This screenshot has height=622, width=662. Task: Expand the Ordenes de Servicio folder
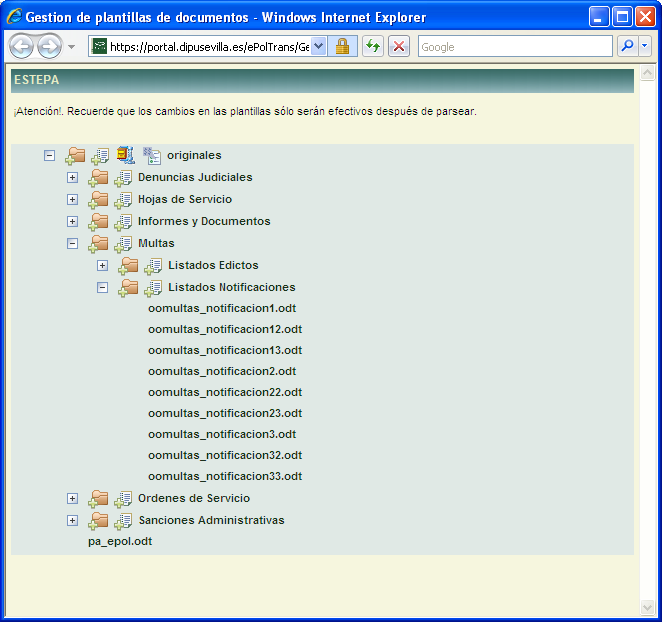(72, 498)
